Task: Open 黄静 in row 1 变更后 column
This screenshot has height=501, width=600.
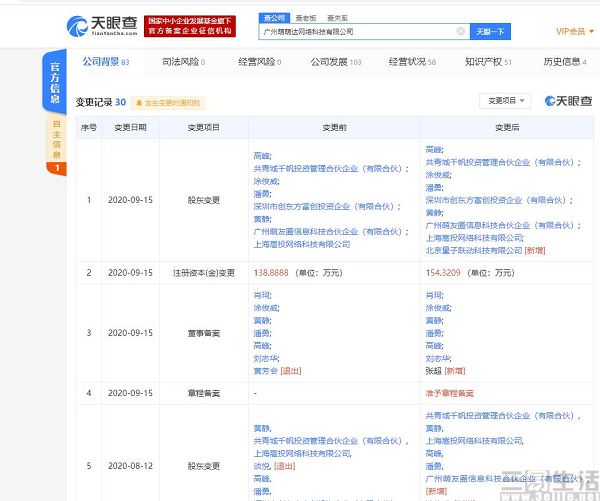Action: (434, 213)
